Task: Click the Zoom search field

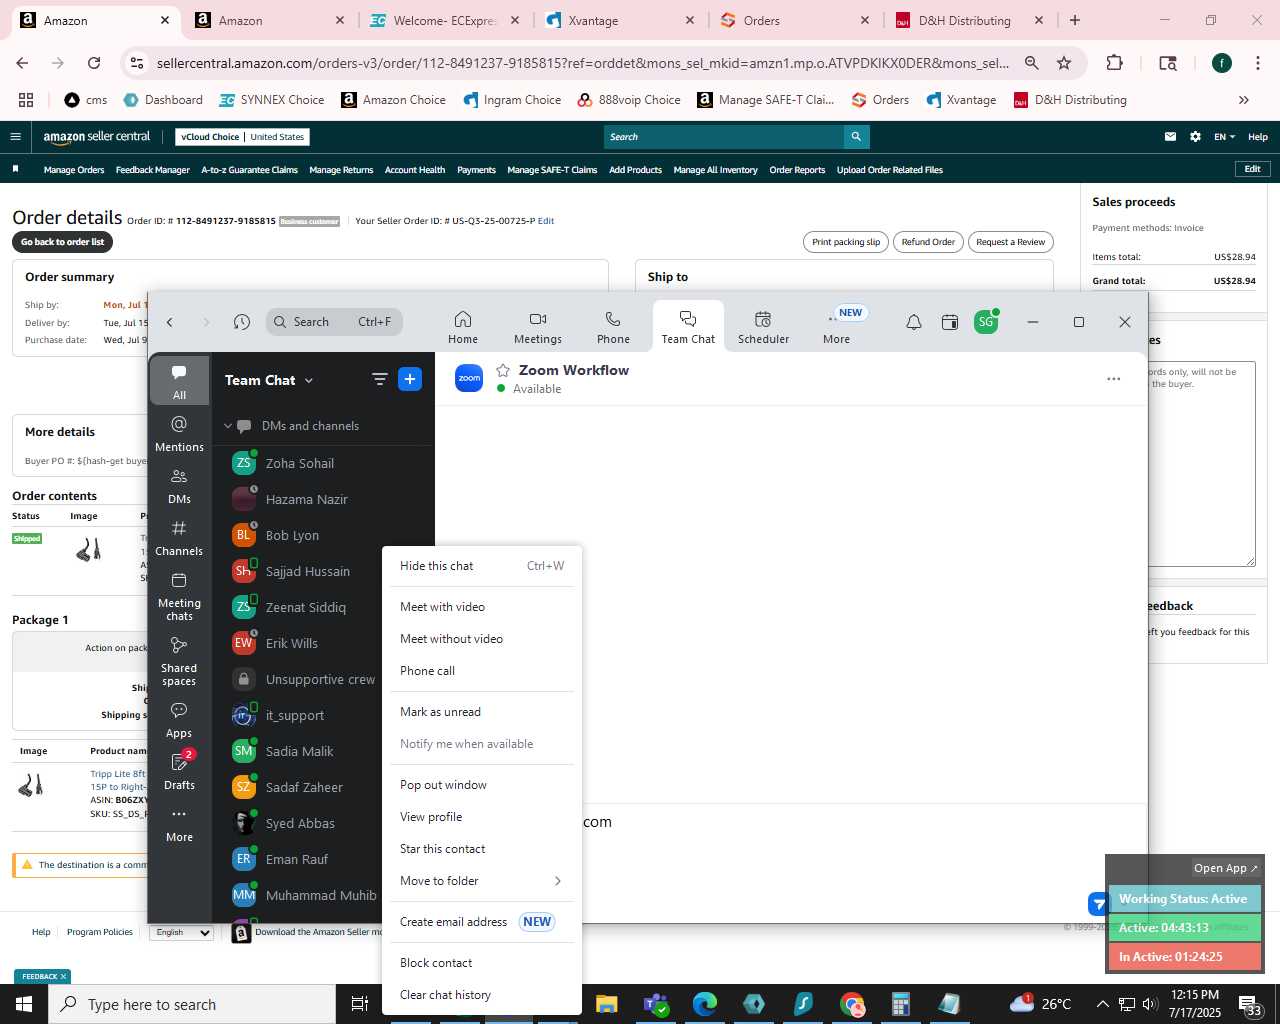Action: (335, 322)
